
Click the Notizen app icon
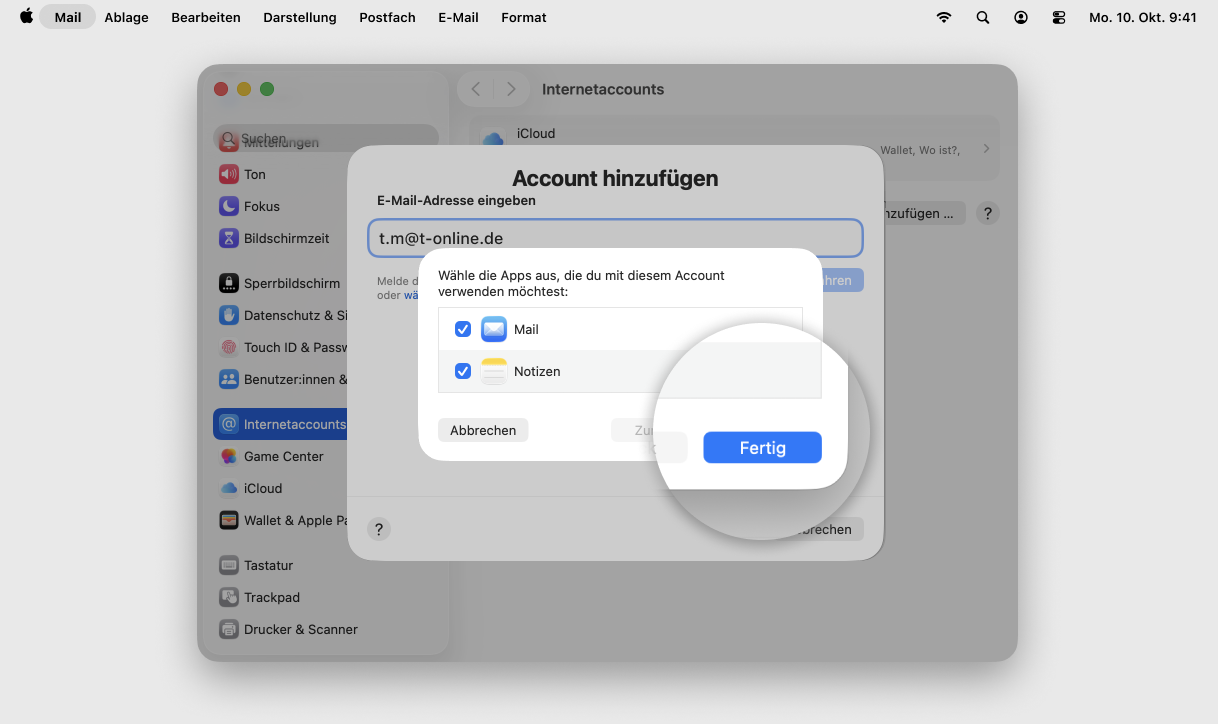pos(494,371)
